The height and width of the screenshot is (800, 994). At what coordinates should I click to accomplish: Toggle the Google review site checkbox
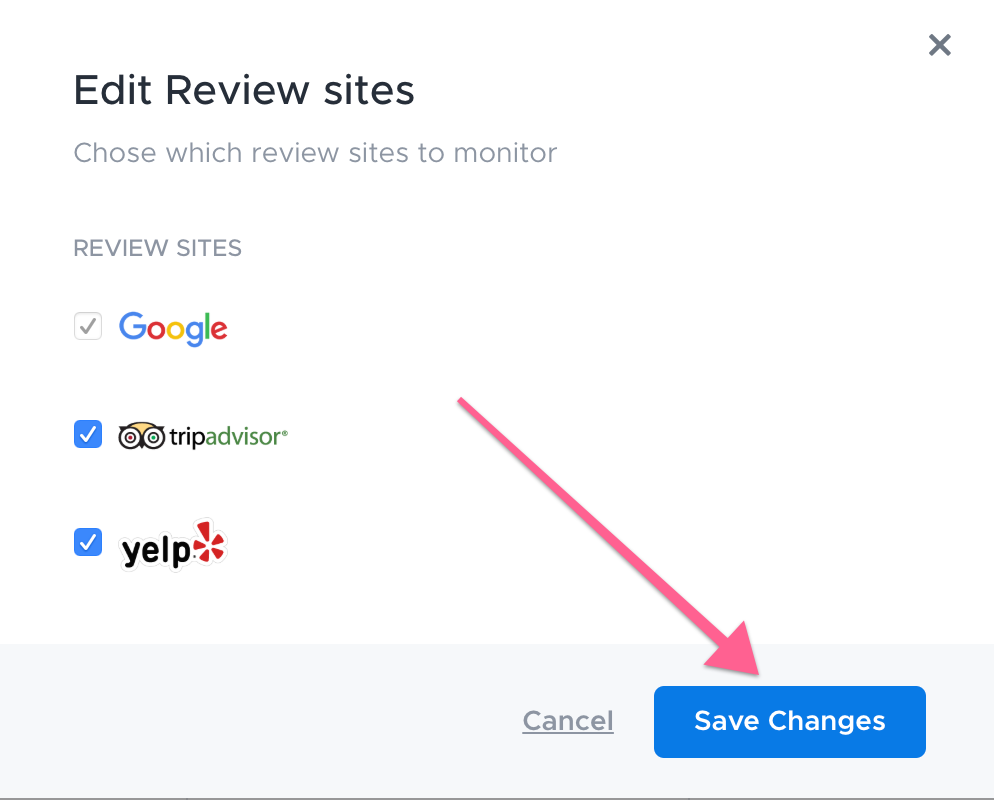pyautogui.click(x=88, y=326)
